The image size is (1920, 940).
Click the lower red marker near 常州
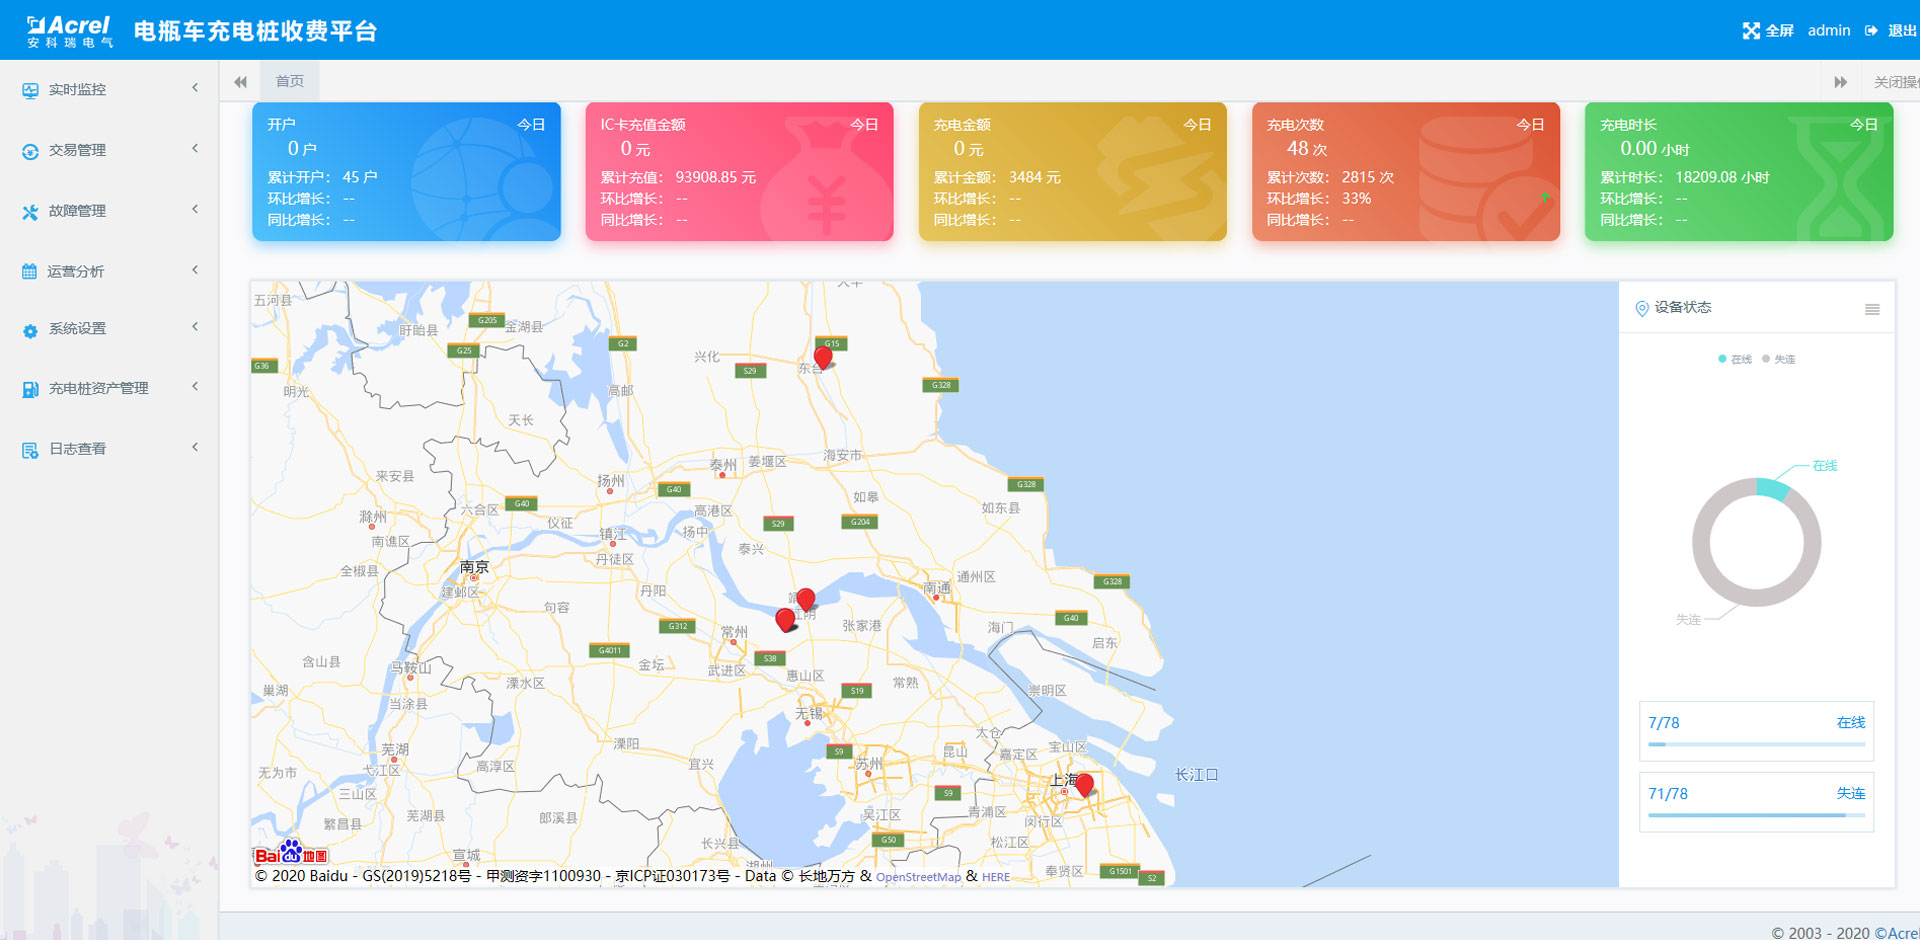(786, 620)
